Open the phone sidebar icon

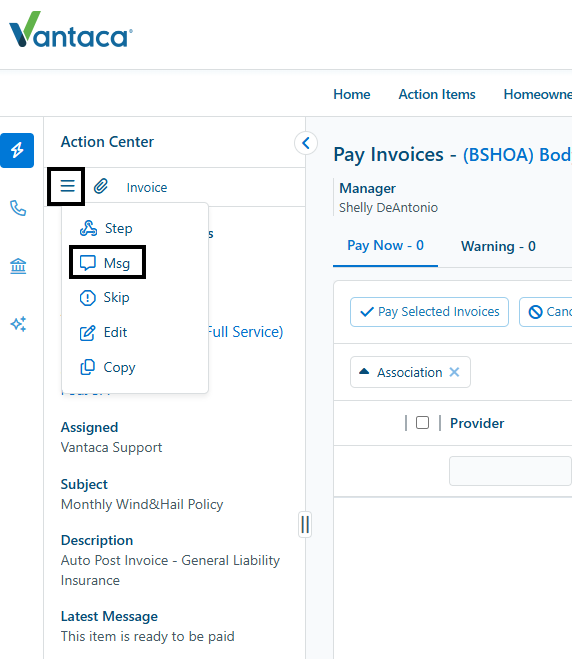(x=18, y=208)
